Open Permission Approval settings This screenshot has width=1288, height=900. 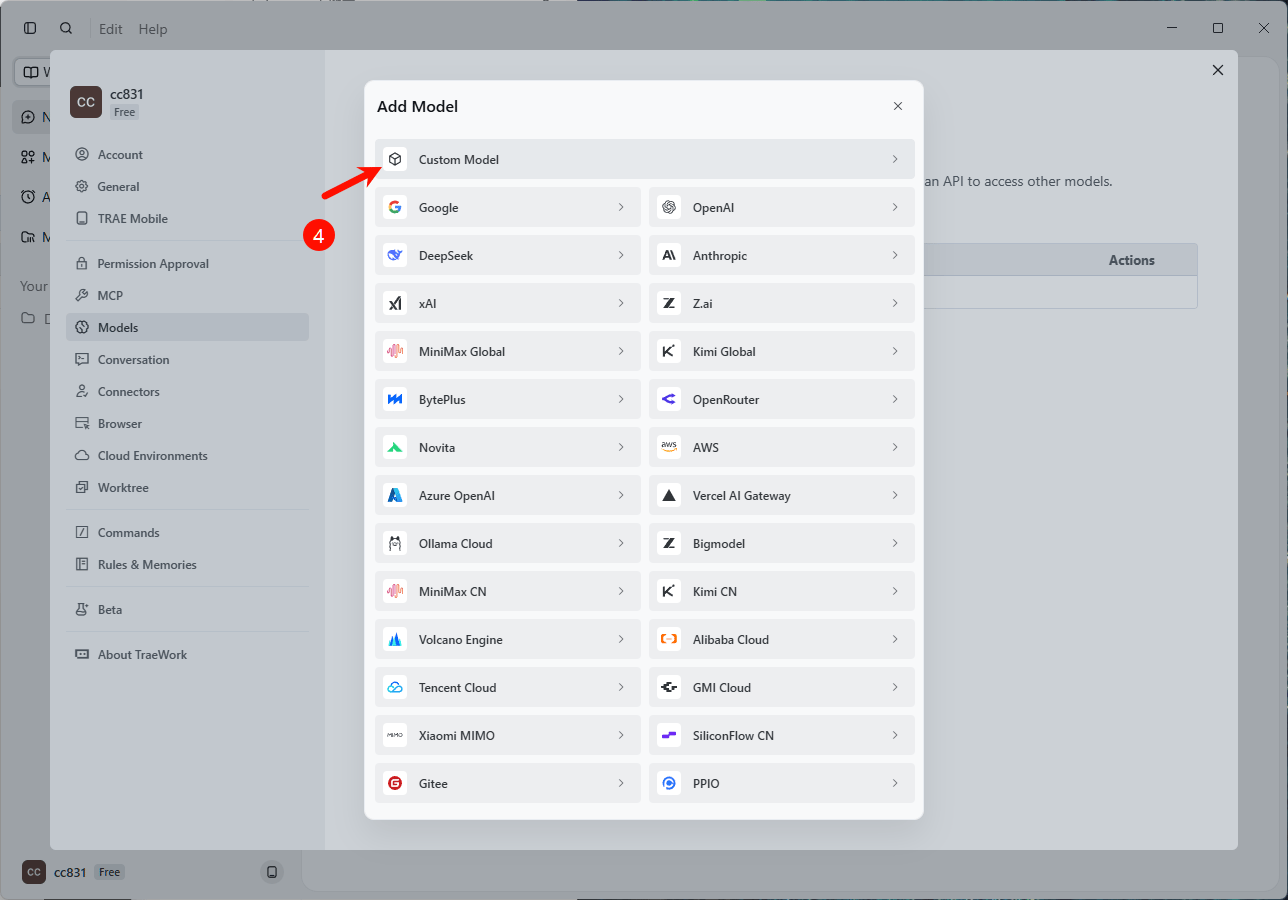(188, 264)
